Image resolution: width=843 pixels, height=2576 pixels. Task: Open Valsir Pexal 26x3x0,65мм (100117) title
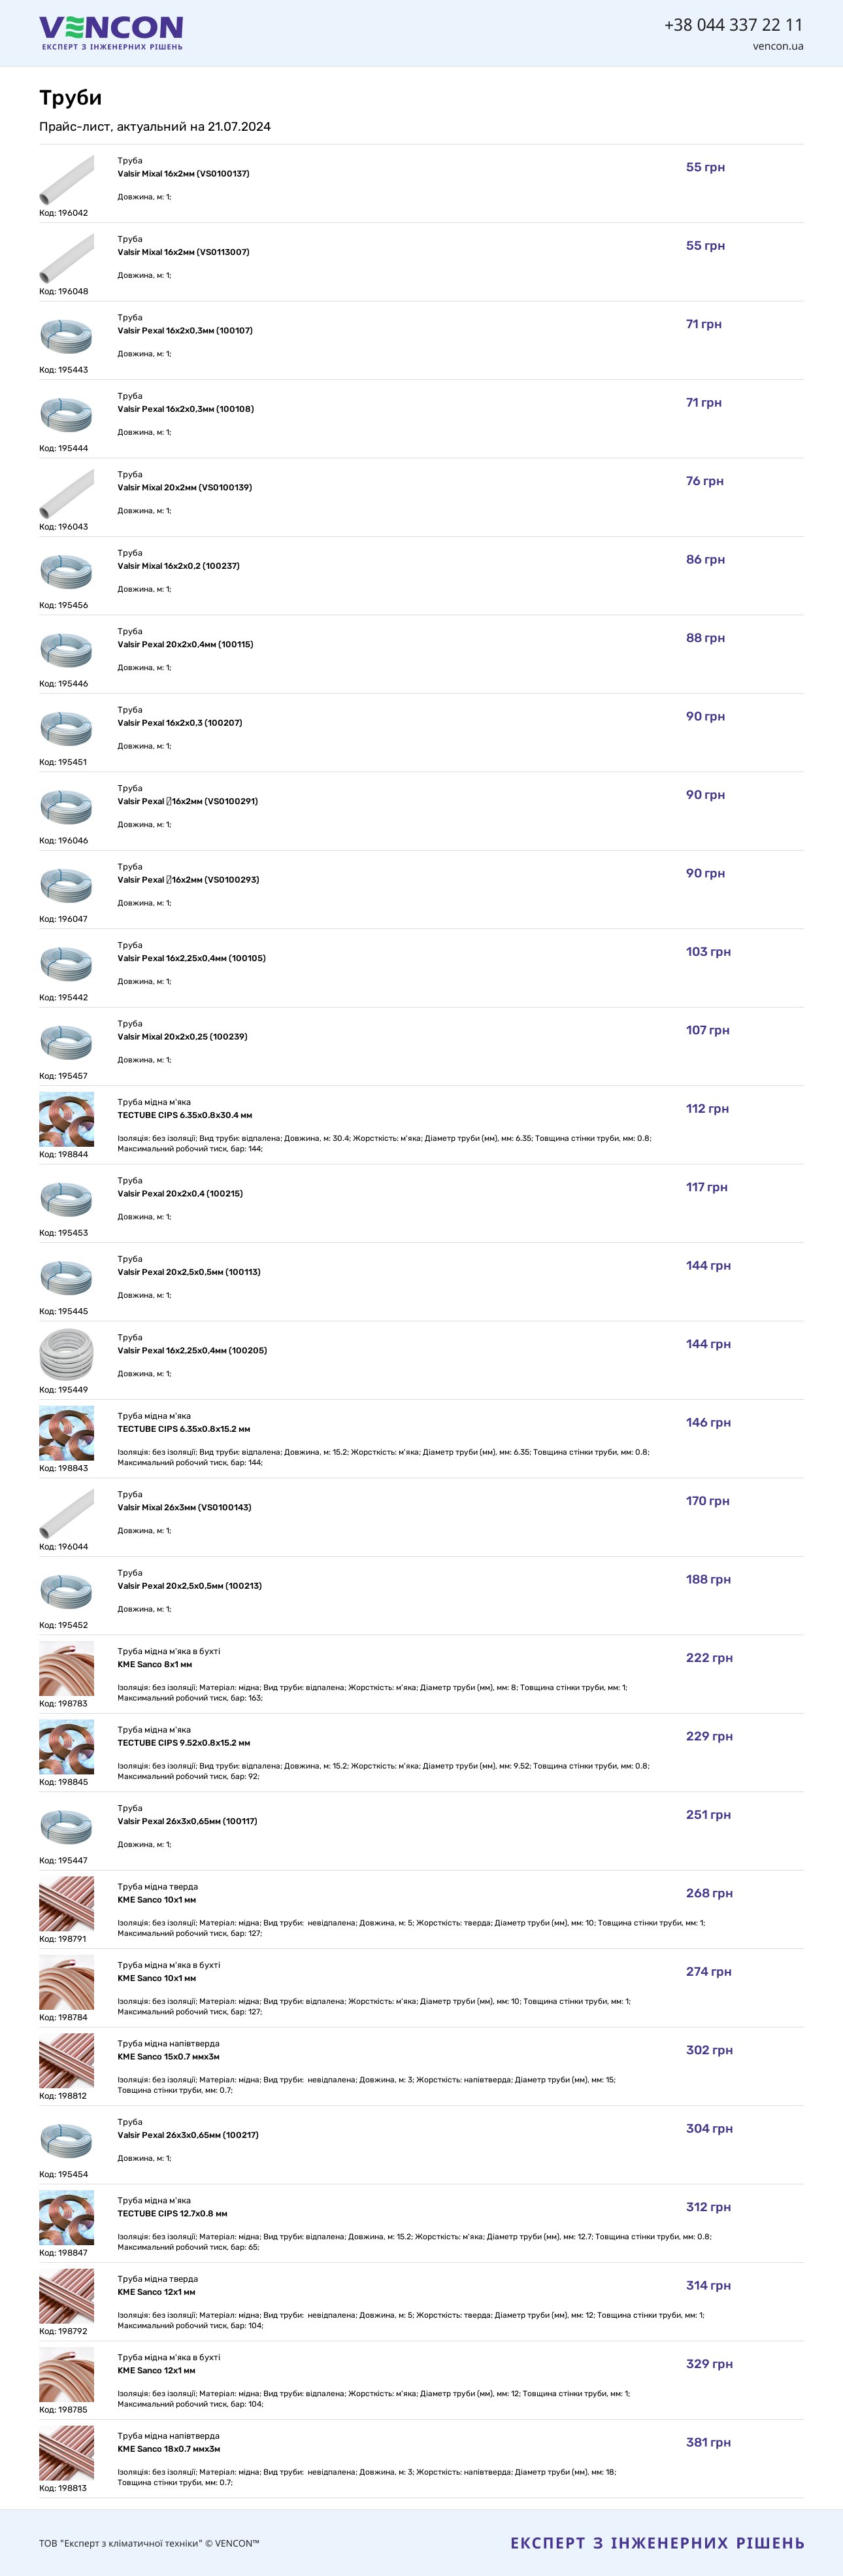coord(187,1822)
